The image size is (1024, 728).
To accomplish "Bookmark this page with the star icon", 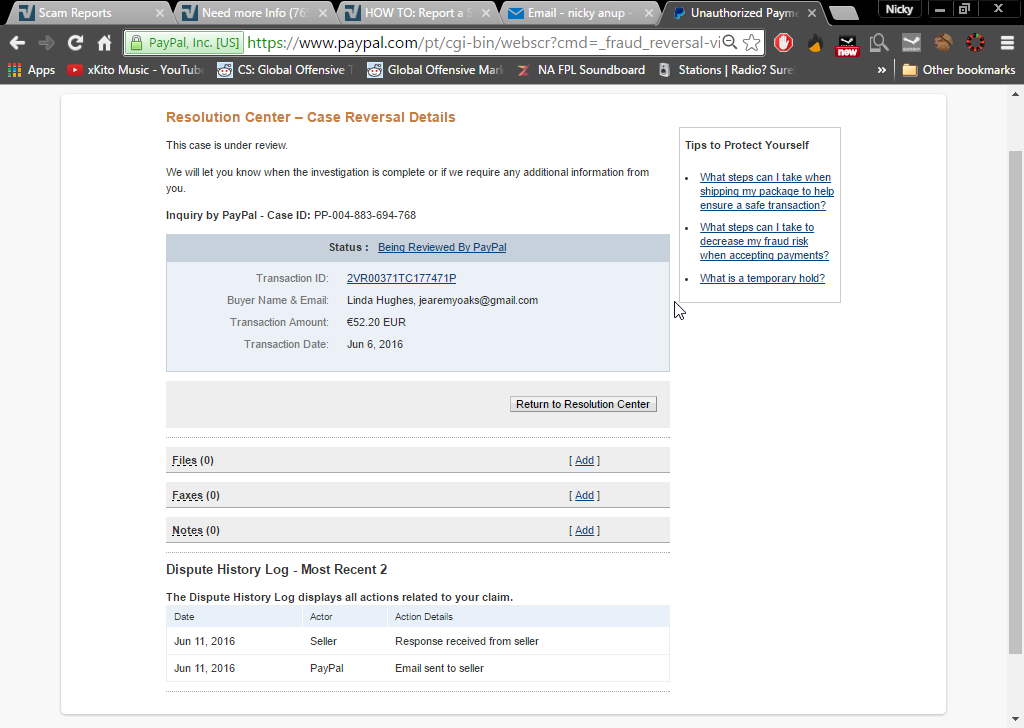I will coord(751,43).
